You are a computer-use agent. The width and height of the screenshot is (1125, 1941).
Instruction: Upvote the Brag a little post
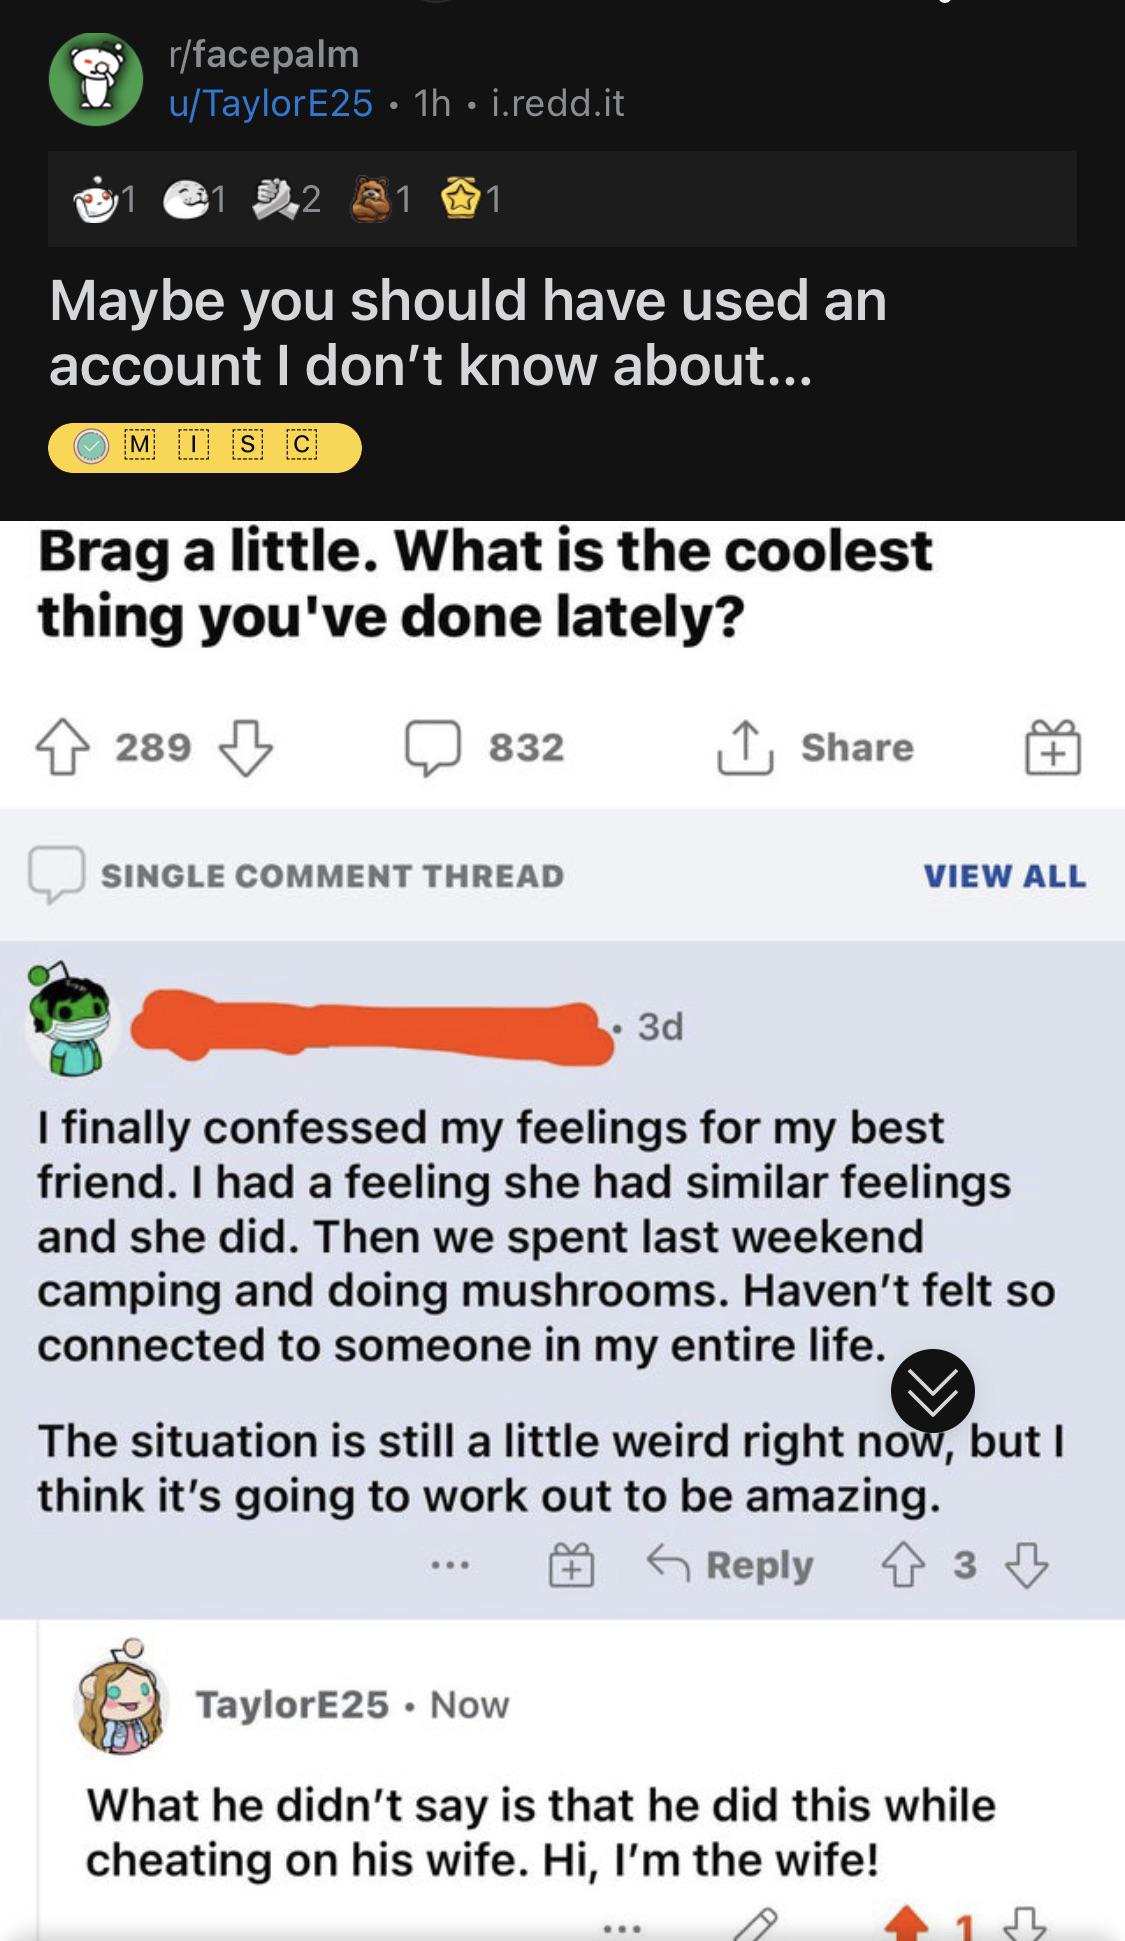click(x=63, y=748)
